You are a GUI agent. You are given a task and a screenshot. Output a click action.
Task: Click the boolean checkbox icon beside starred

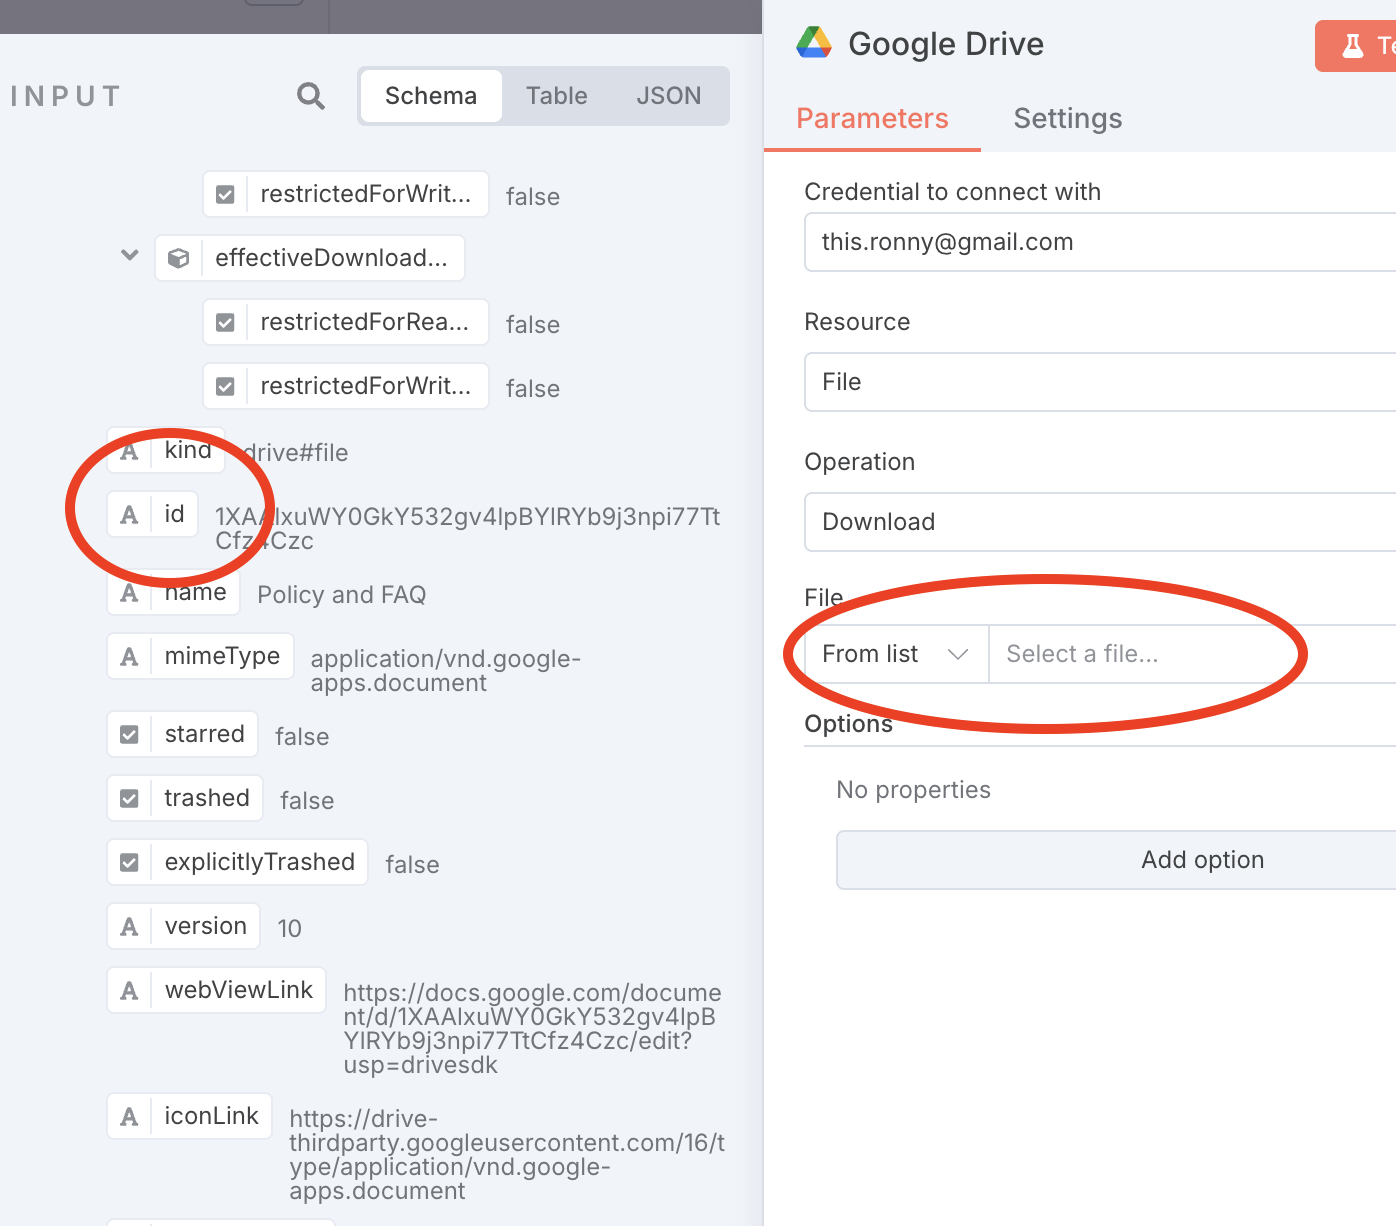click(x=129, y=735)
